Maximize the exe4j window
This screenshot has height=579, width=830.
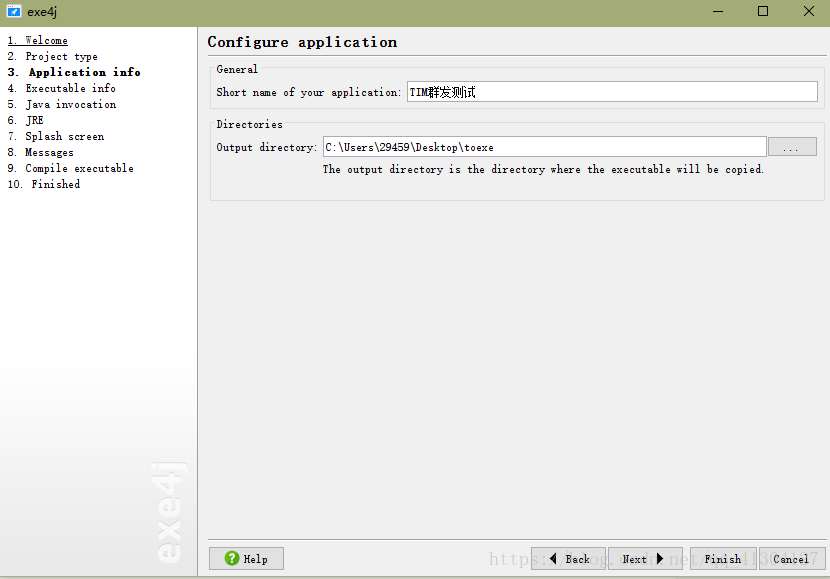(763, 11)
